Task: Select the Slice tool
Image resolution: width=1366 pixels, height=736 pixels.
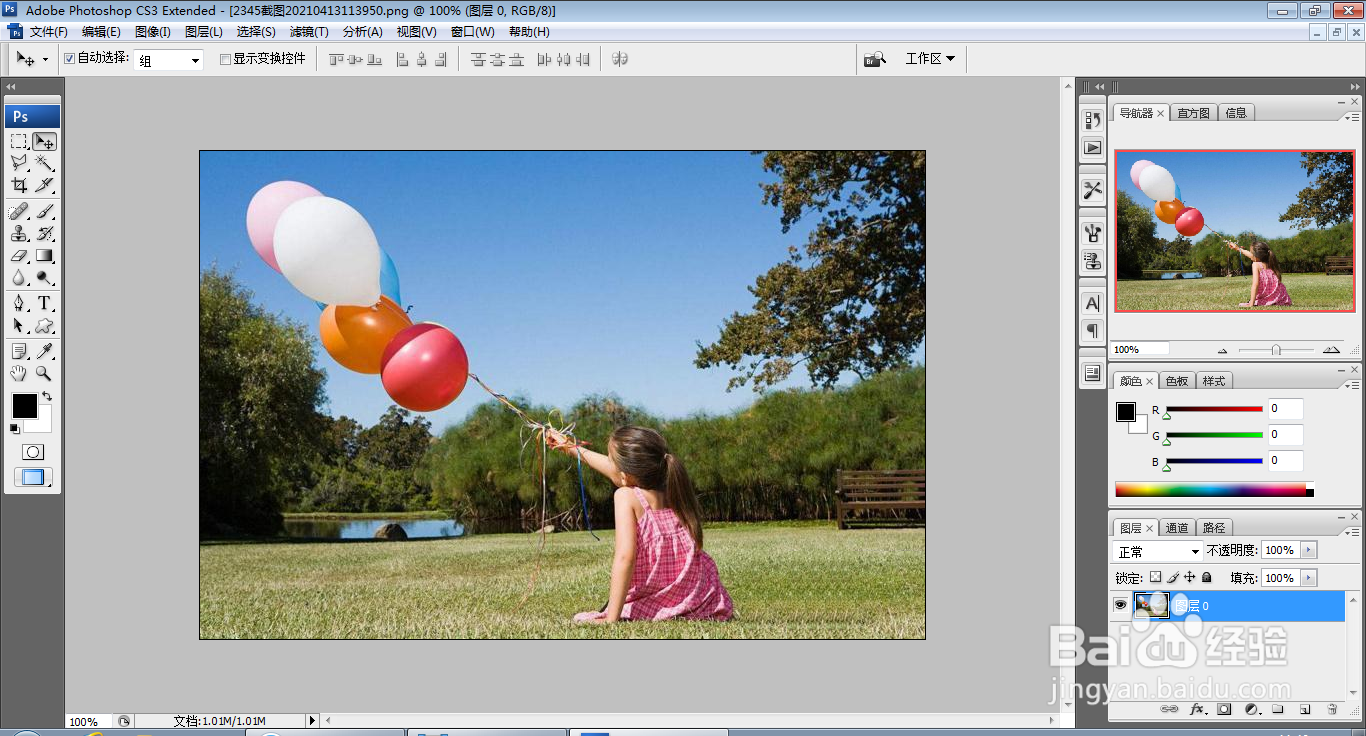Action: 44,185
